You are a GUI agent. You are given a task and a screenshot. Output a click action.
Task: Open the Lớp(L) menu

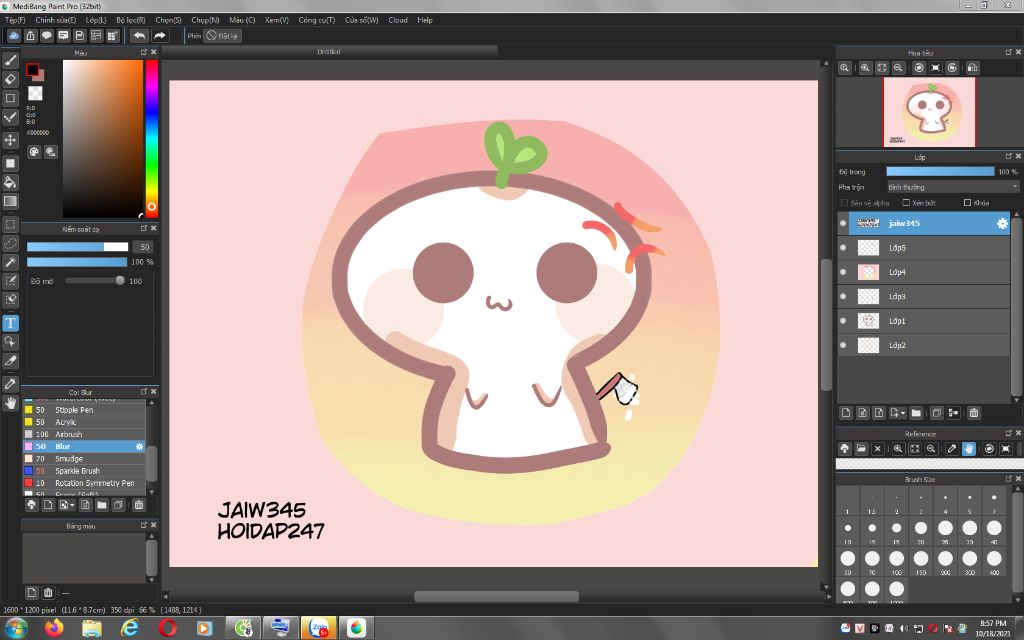pos(96,20)
